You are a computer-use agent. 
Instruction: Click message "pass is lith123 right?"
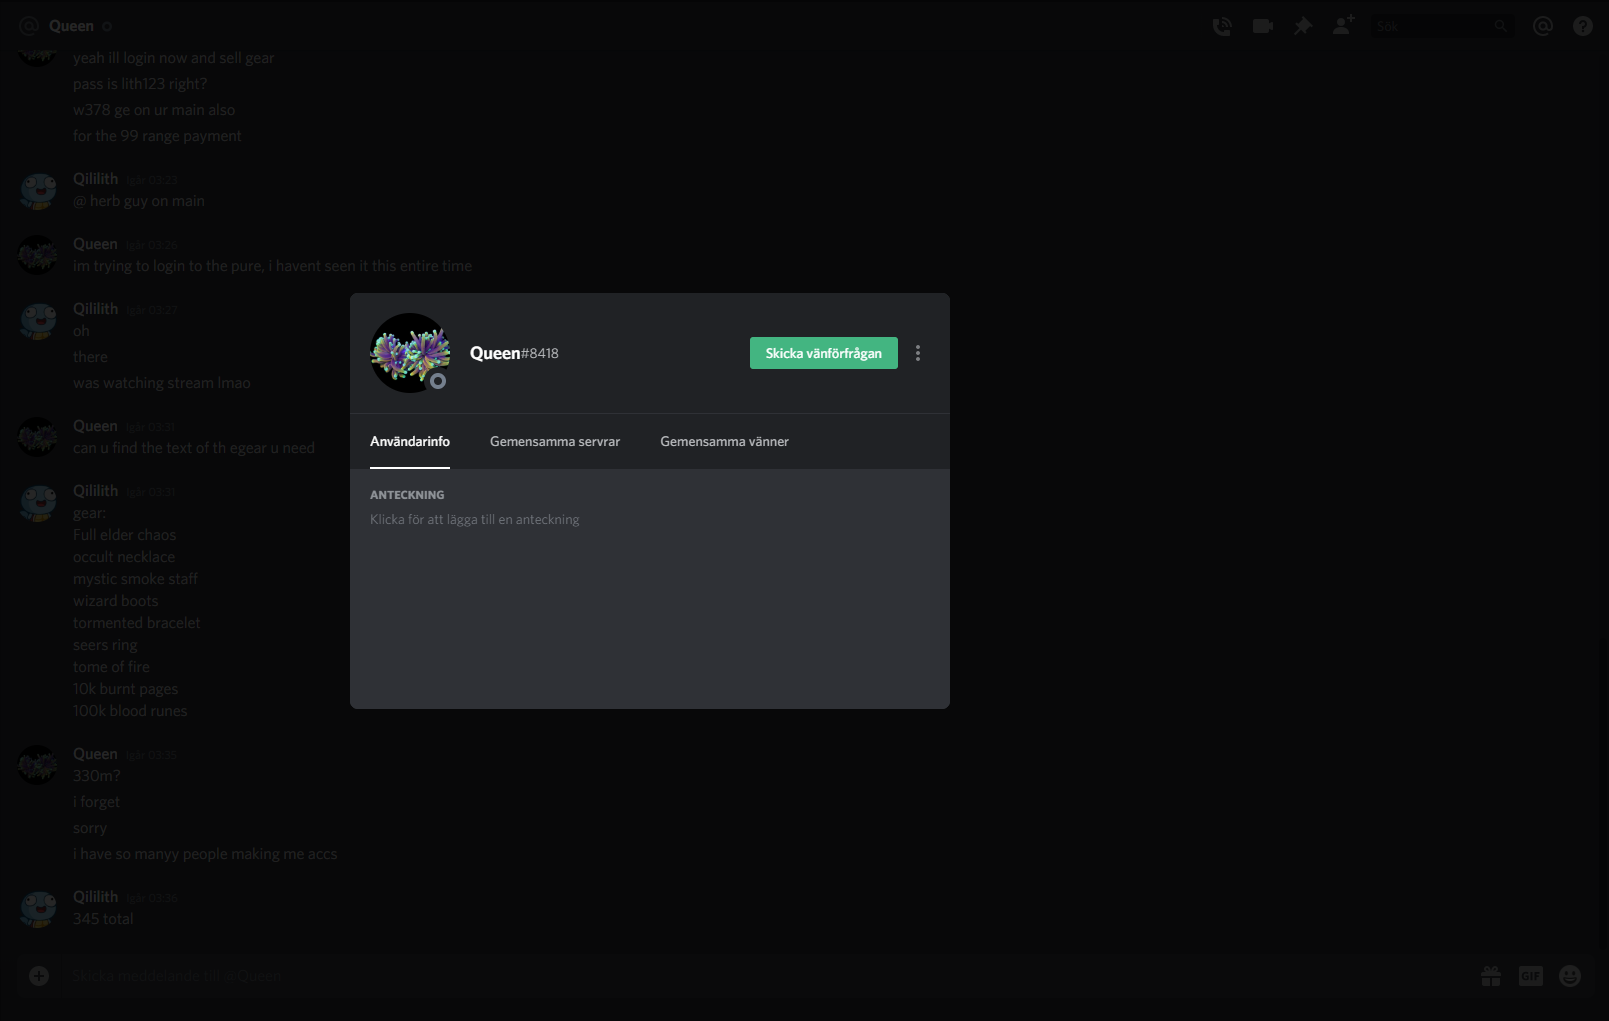[140, 84]
